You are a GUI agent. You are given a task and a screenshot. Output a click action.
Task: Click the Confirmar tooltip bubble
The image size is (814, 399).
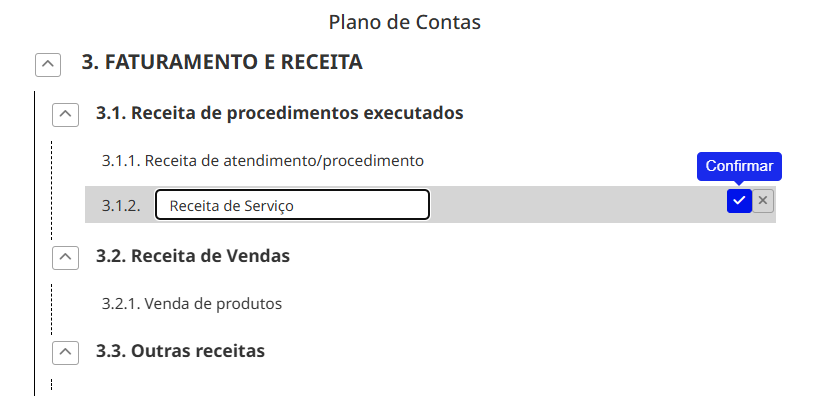click(739, 166)
